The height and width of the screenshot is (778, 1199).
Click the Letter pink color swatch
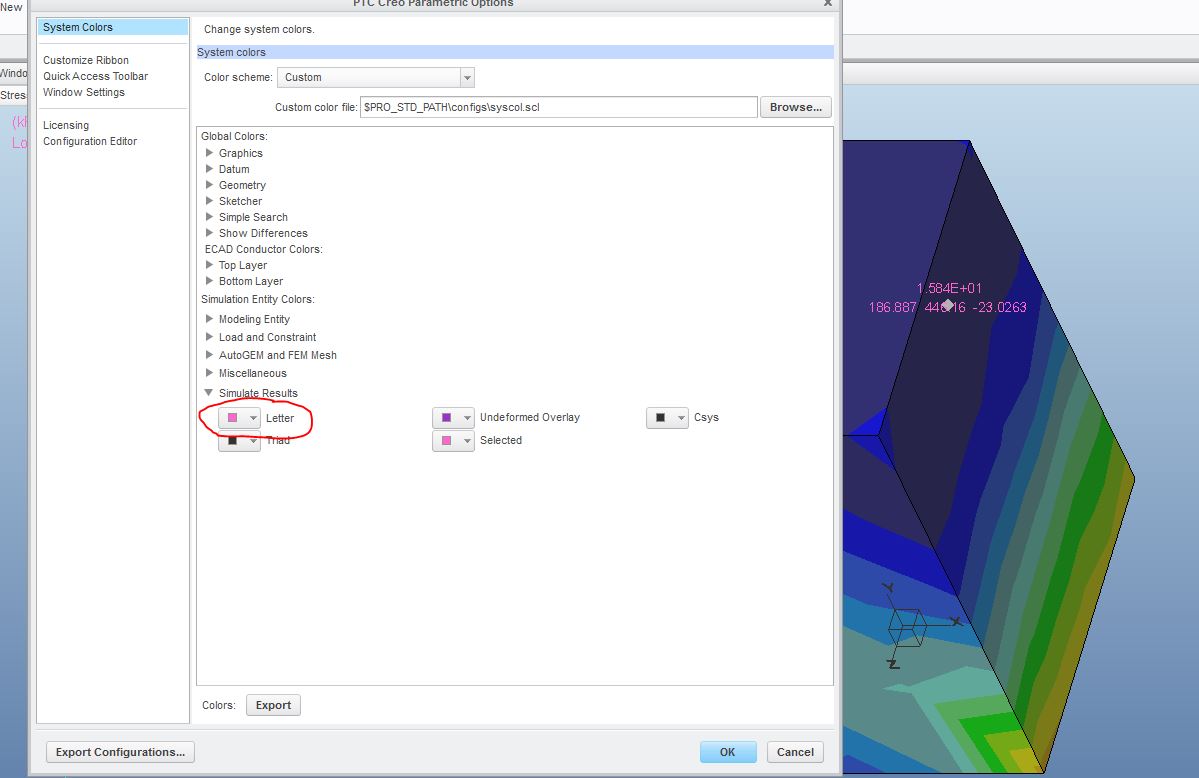[232, 418]
